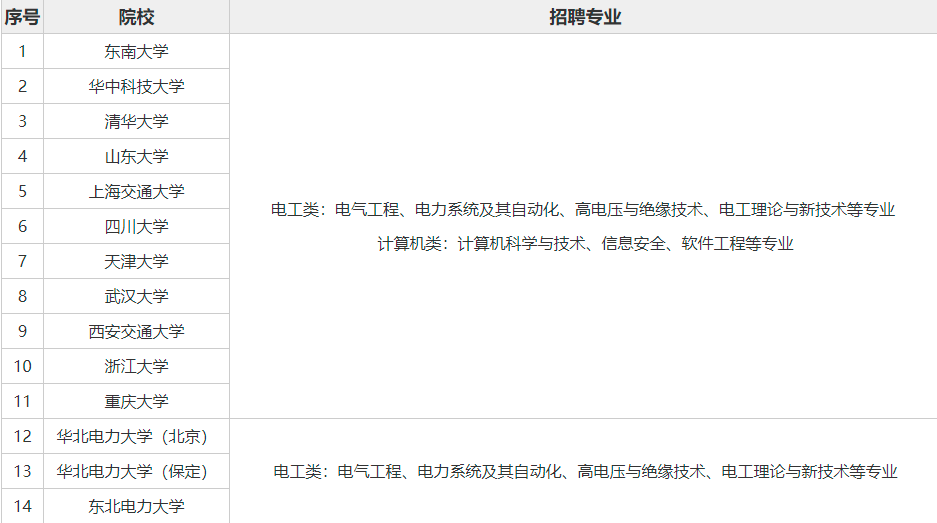937x523 pixels.
Task: Click the 招聘专业 column header
Action: coord(584,17)
